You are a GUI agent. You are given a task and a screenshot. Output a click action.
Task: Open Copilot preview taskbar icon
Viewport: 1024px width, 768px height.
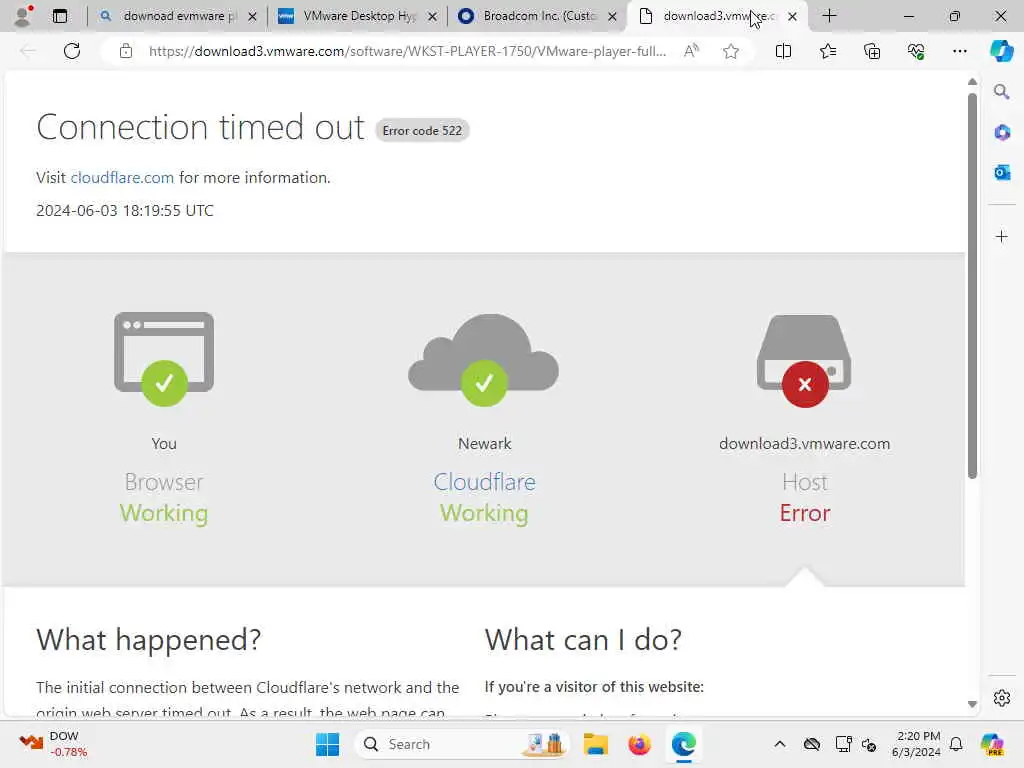pyautogui.click(x=992, y=744)
